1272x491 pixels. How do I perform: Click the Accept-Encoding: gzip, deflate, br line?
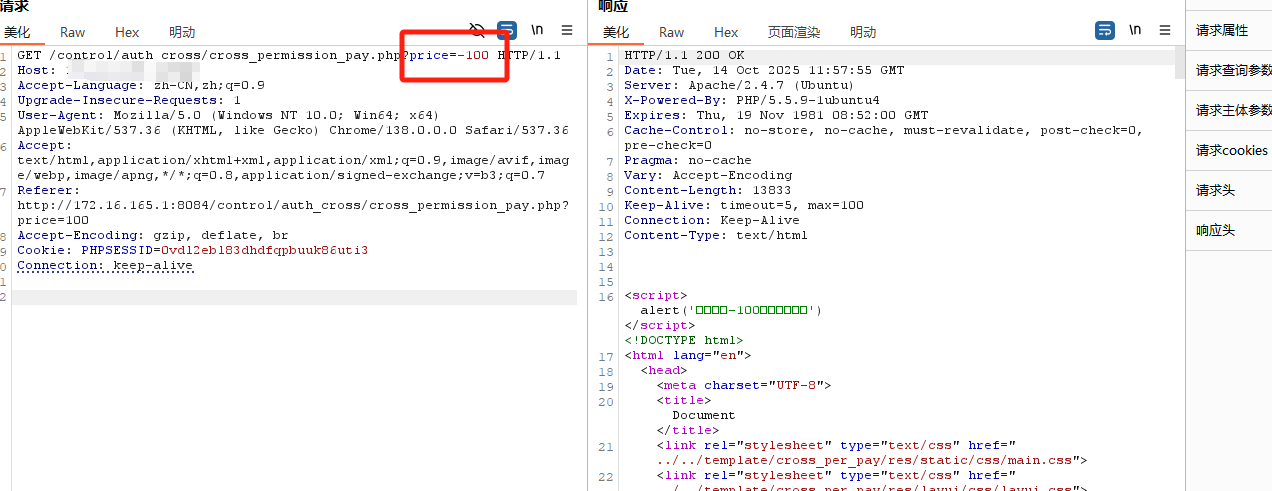pyautogui.click(x=152, y=235)
